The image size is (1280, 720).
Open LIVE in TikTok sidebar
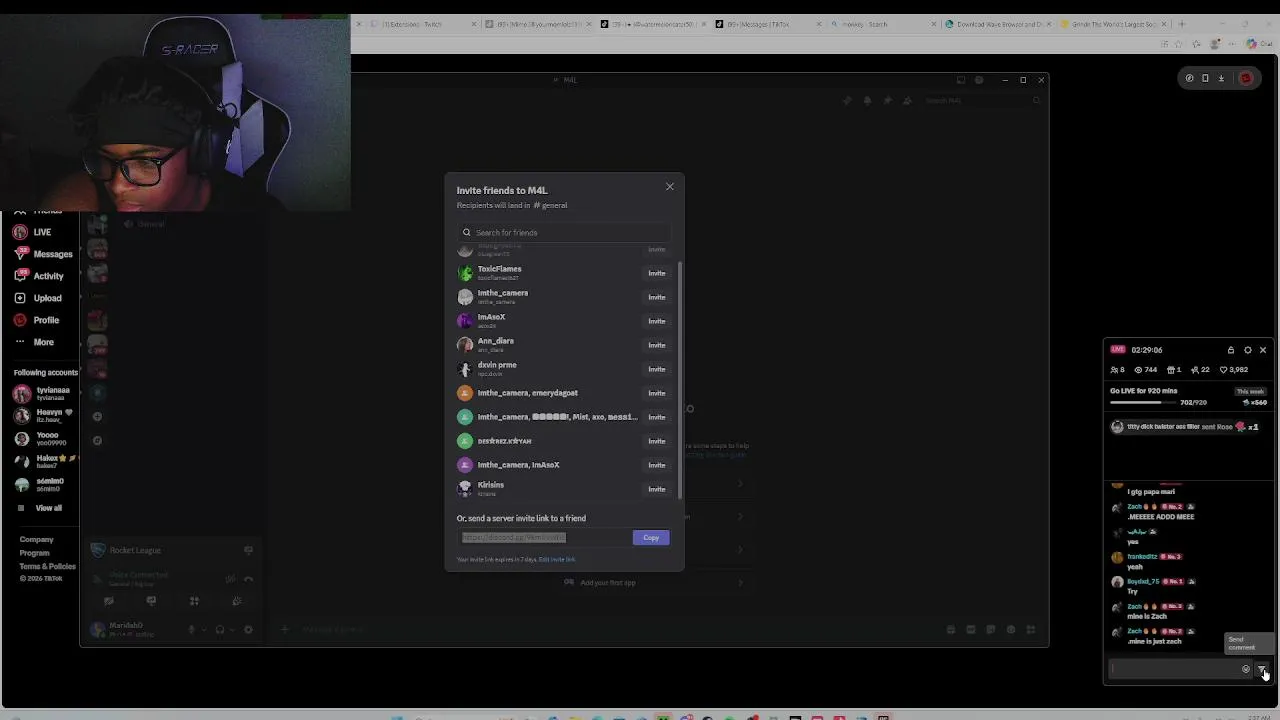(x=32, y=232)
